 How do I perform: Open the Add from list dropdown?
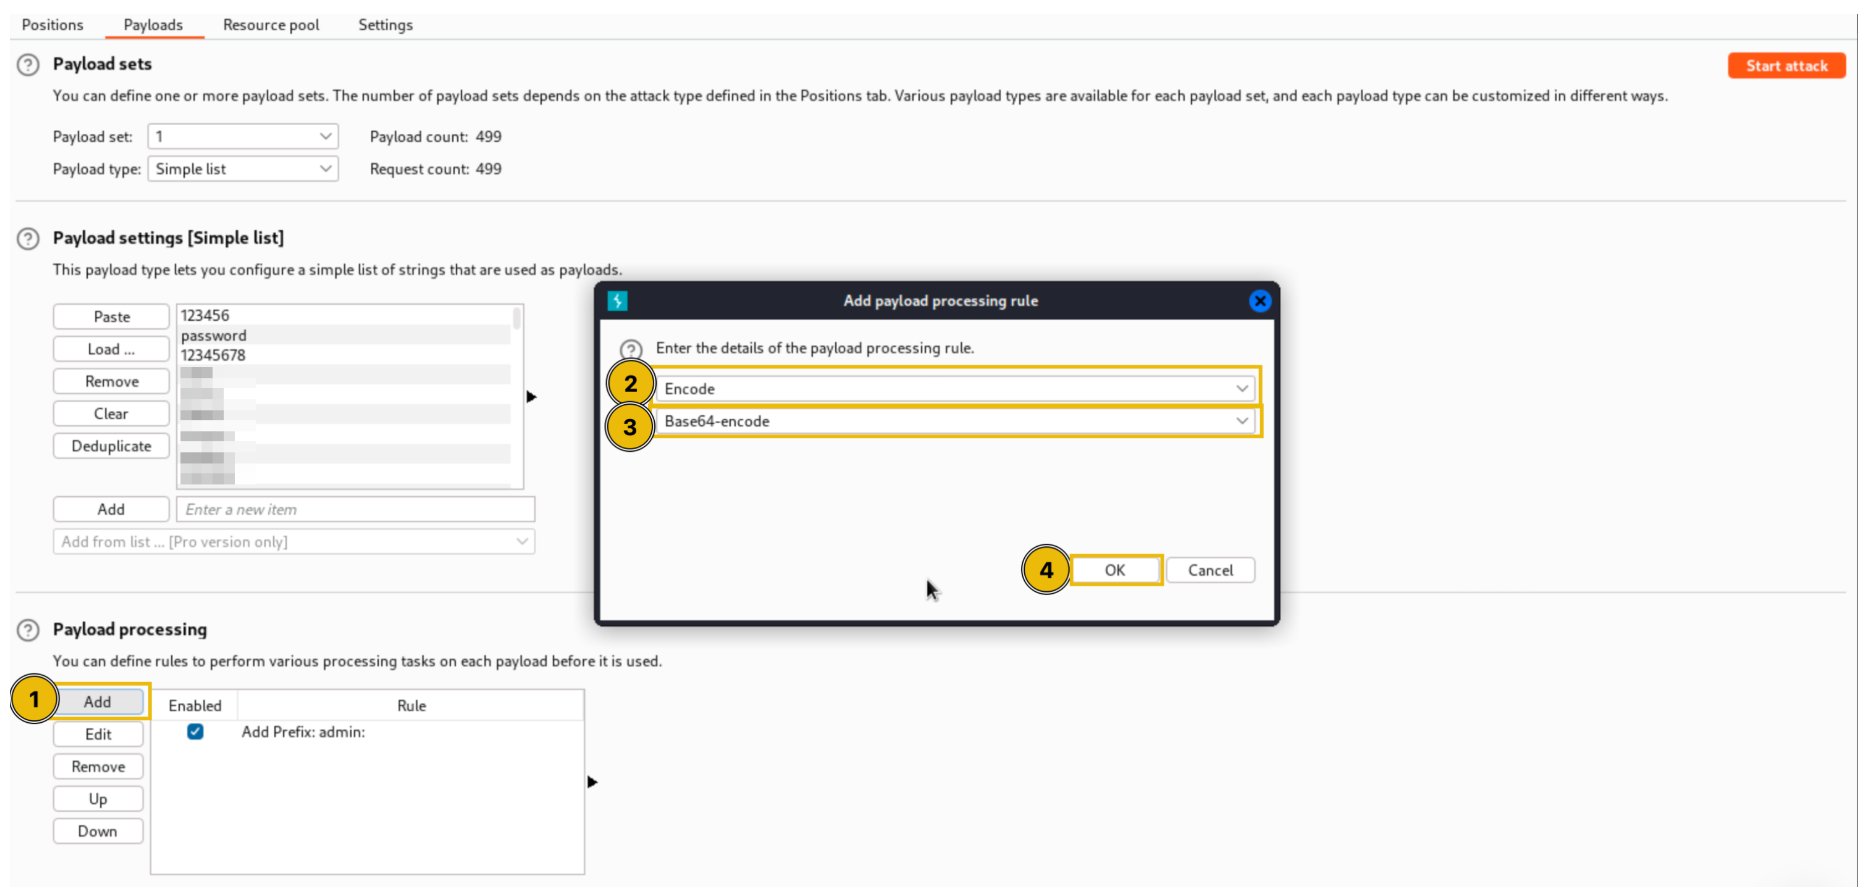coord(294,542)
